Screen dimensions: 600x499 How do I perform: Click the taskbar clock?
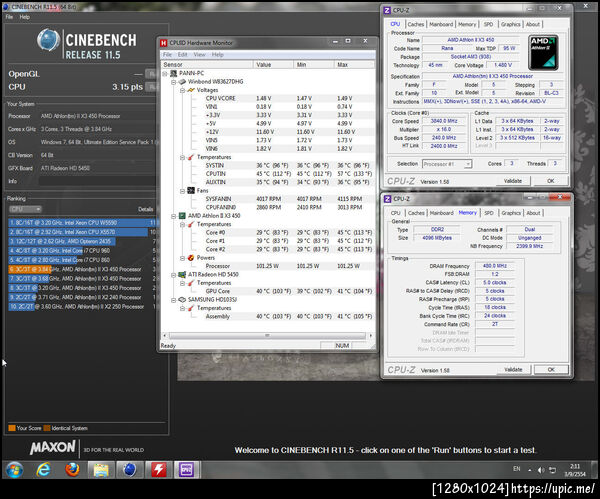[x=575, y=470]
